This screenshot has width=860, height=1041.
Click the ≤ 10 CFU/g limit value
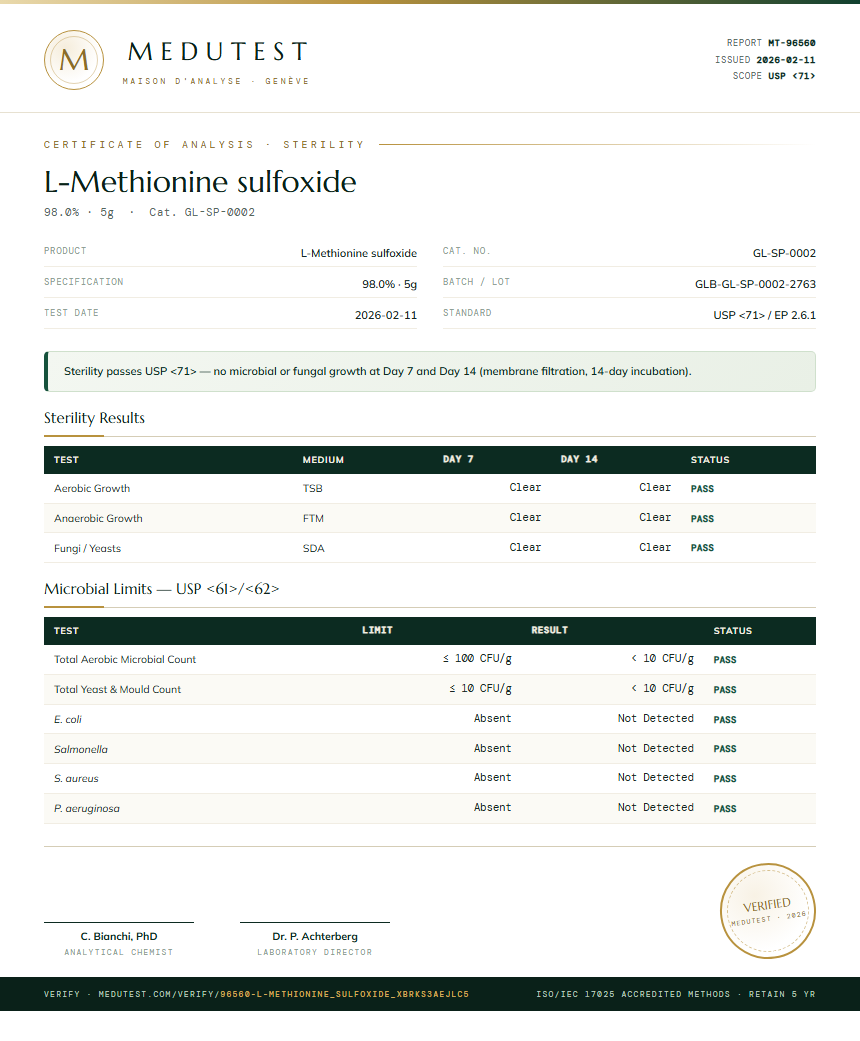(481, 688)
